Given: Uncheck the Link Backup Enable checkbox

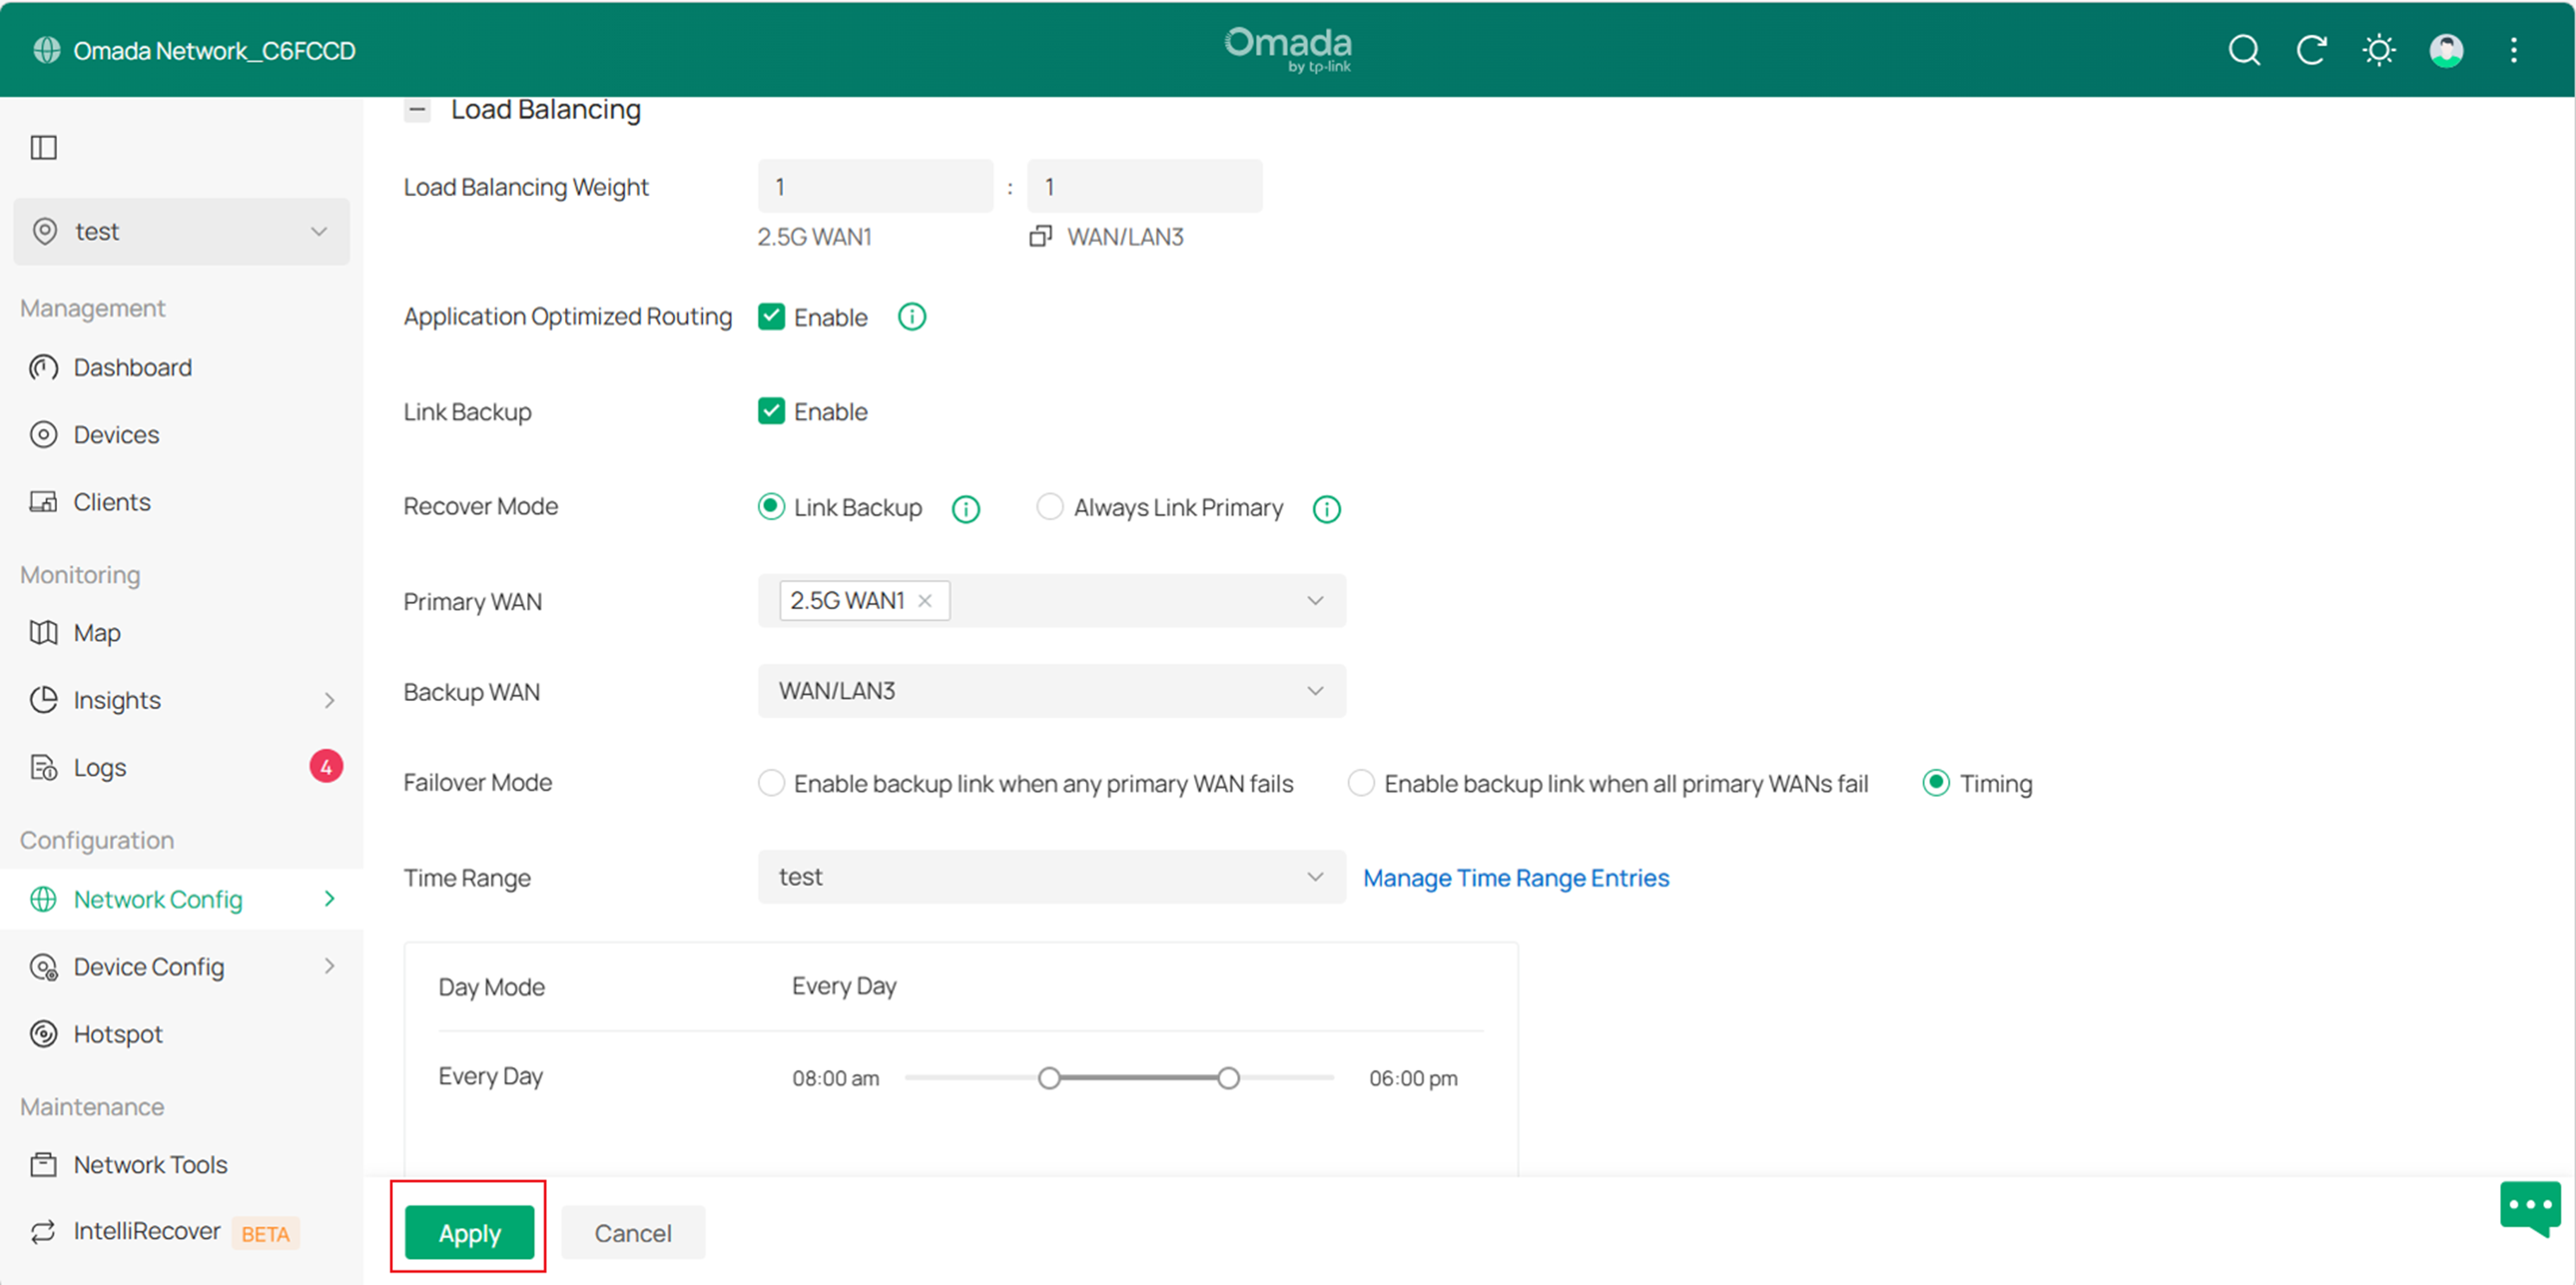Looking at the screenshot, I should 771,411.
